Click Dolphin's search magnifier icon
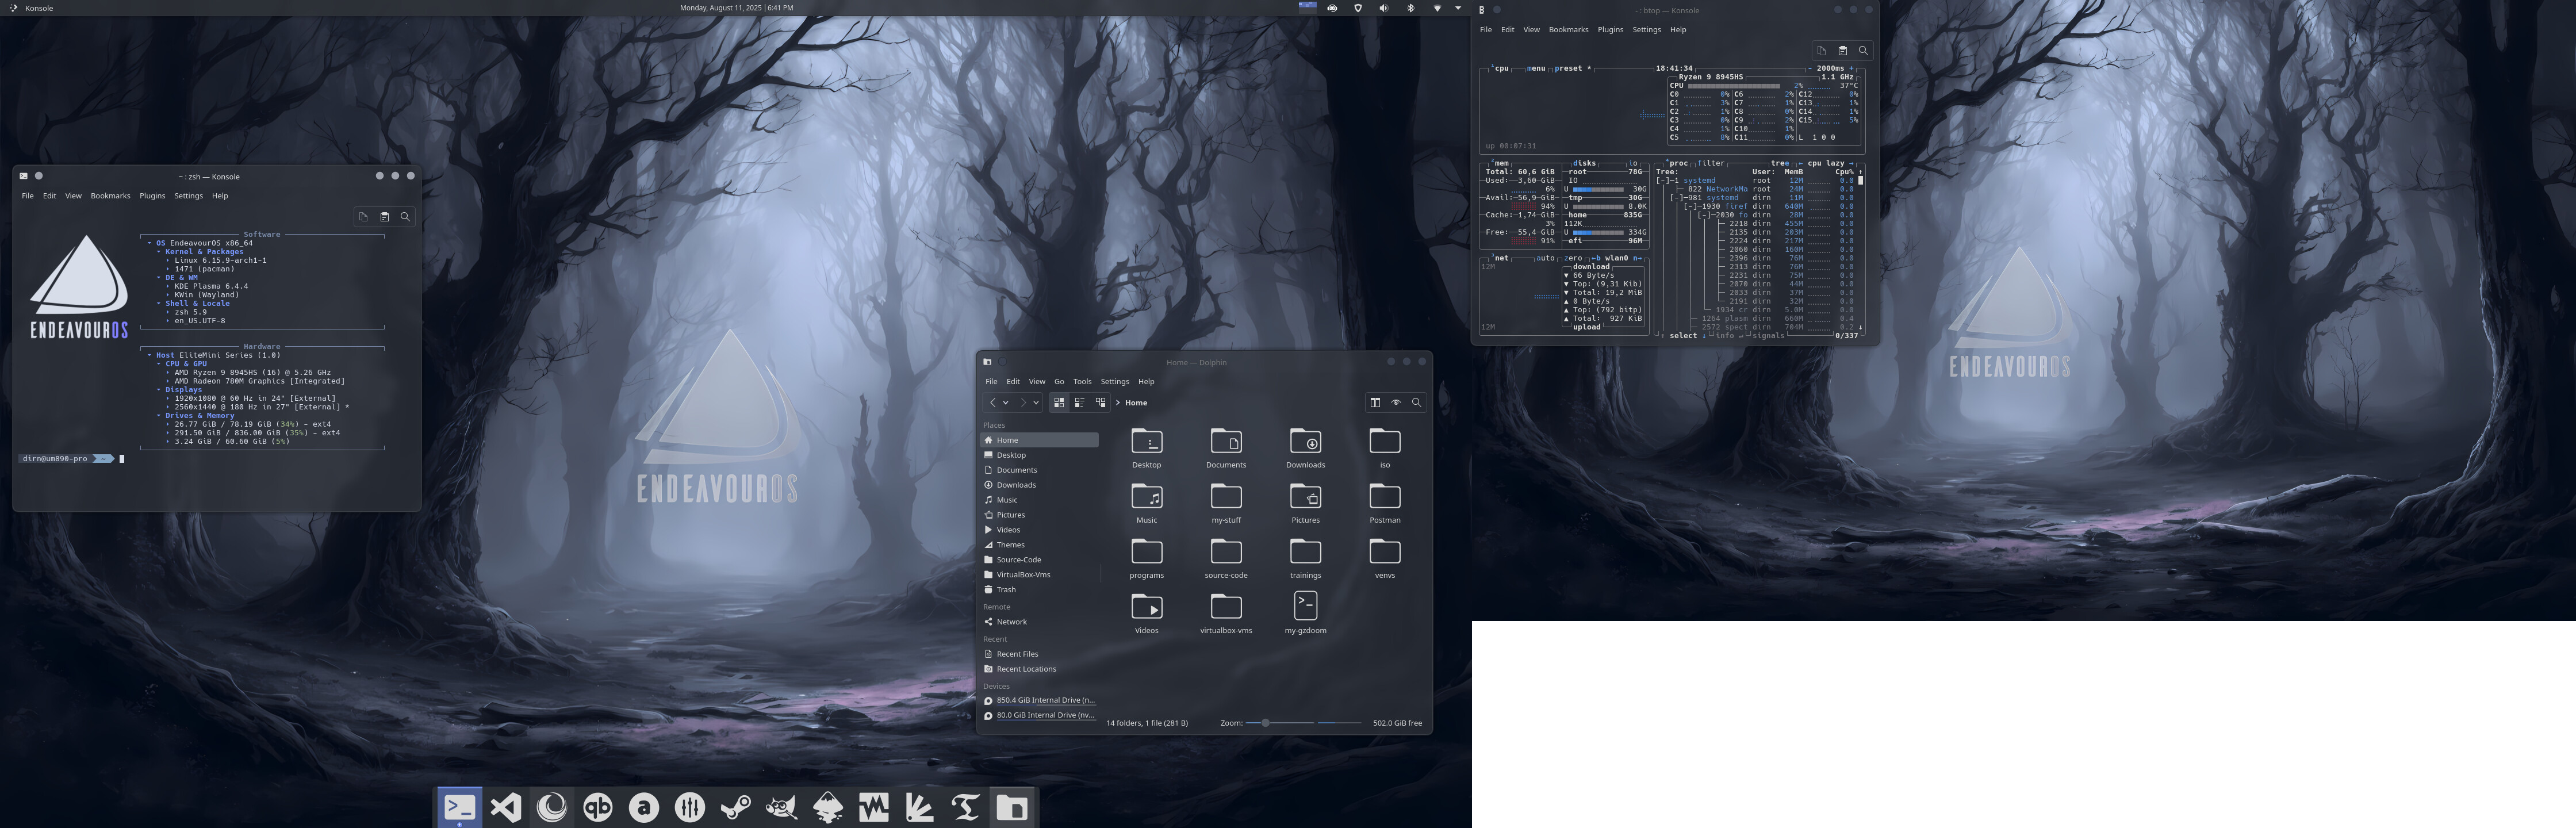This screenshot has width=2576, height=828. coord(1416,403)
